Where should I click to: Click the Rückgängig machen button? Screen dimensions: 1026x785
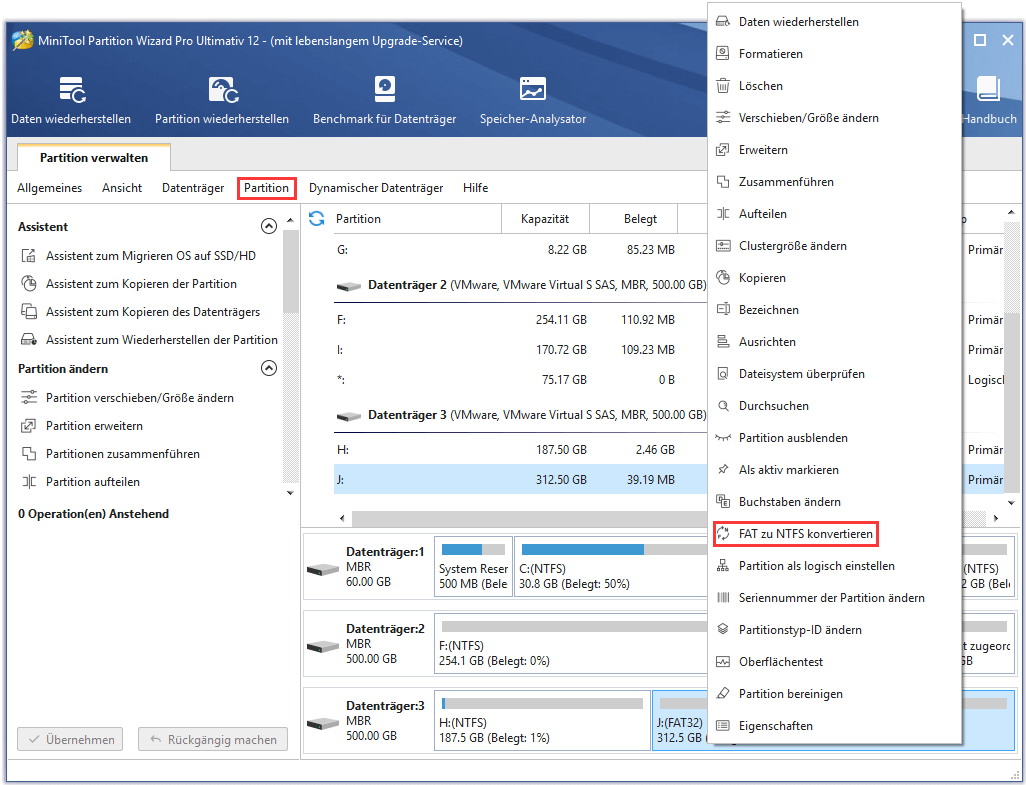point(213,740)
